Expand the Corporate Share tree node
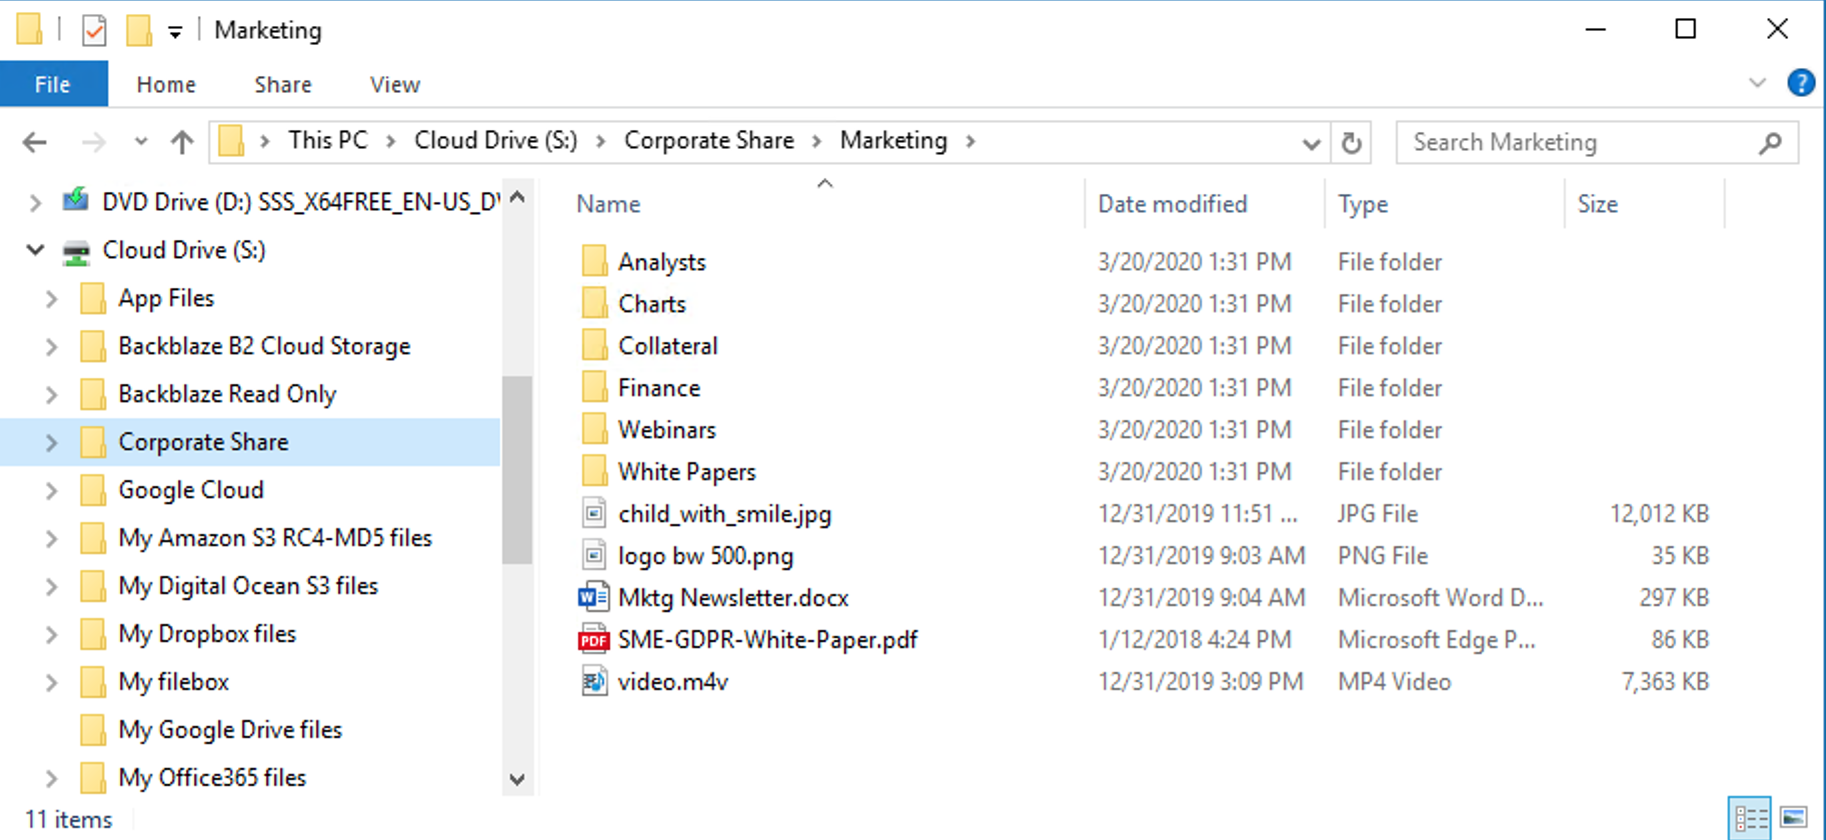Screen dimensions: 1826x840 tap(51, 443)
